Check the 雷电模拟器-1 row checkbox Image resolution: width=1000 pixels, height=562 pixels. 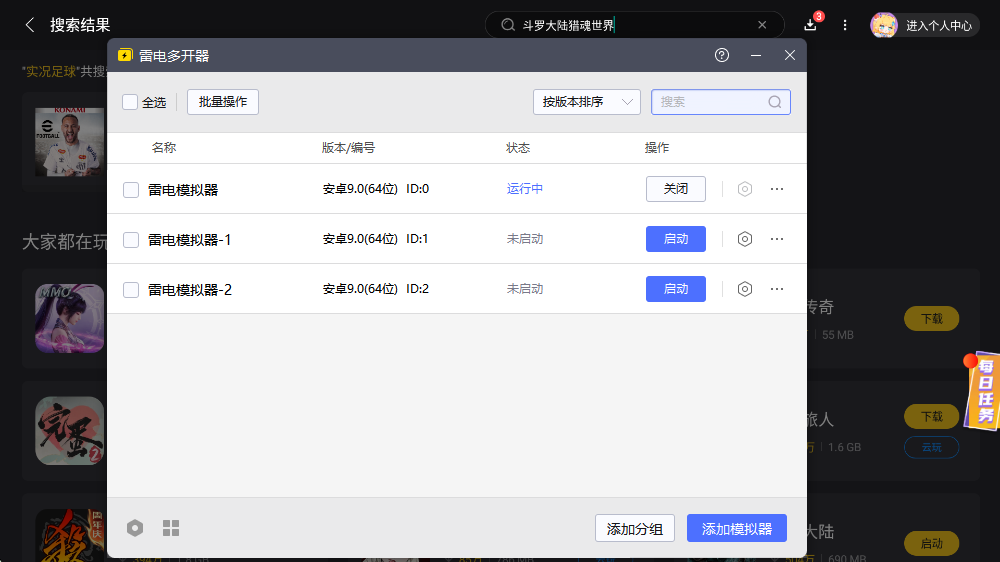131,240
